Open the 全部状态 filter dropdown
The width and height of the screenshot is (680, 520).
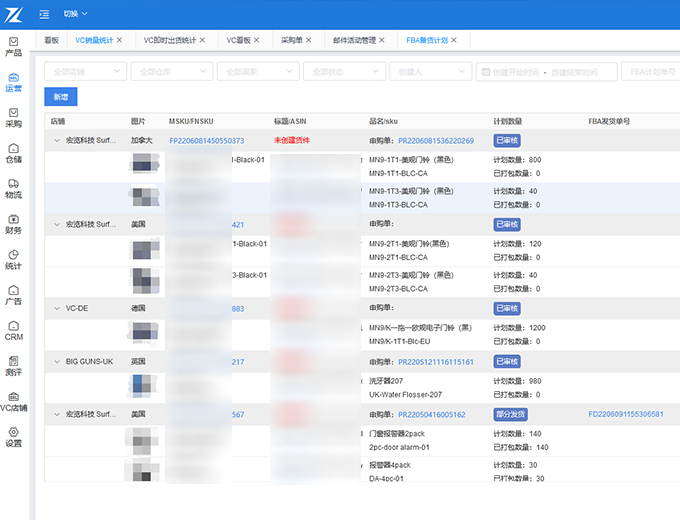click(x=344, y=72)
